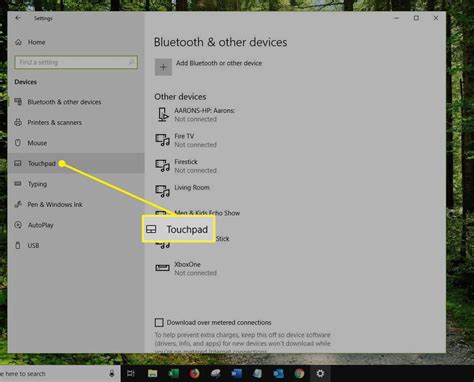Click the pen icon beside Pen & Windows Ink

click(x=18, y=204)
